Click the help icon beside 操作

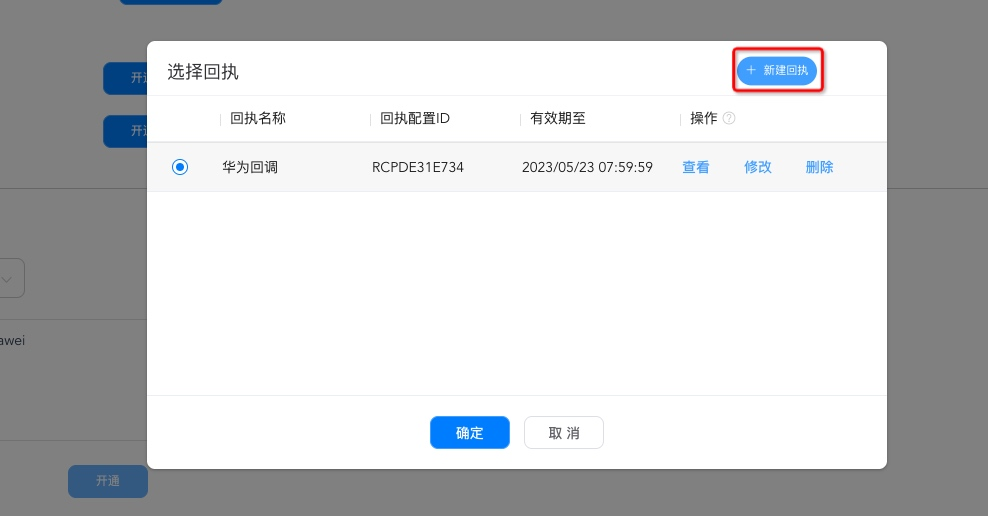click(x=729, y=118)
